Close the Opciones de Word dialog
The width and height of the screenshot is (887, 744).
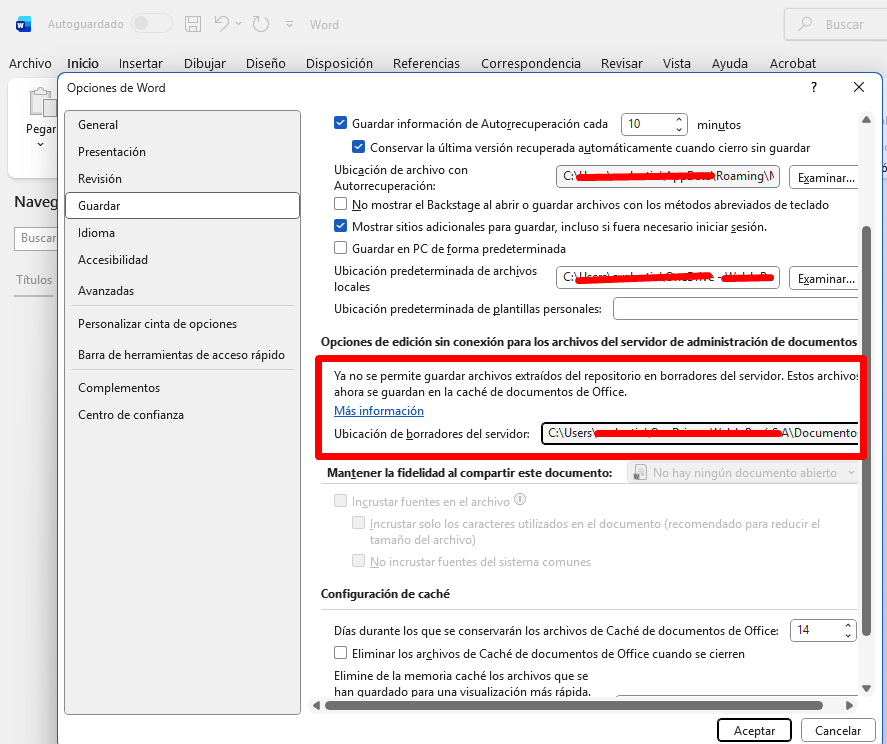pyautogui.click(x=859, y=87)
